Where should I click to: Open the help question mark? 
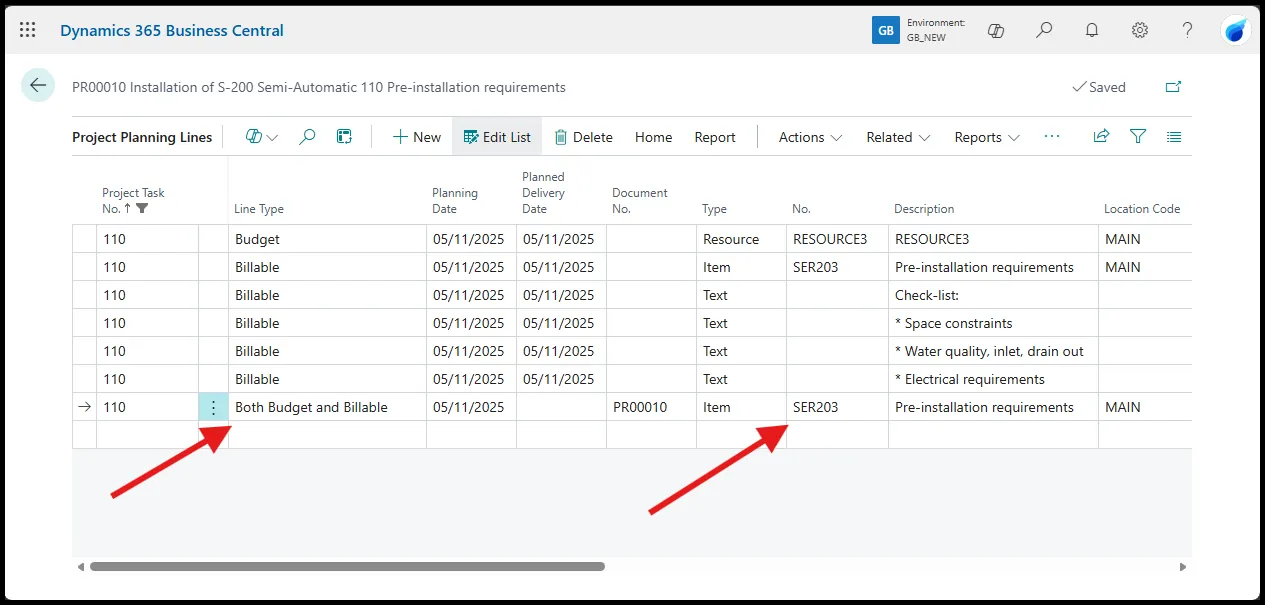[1188, 30]
